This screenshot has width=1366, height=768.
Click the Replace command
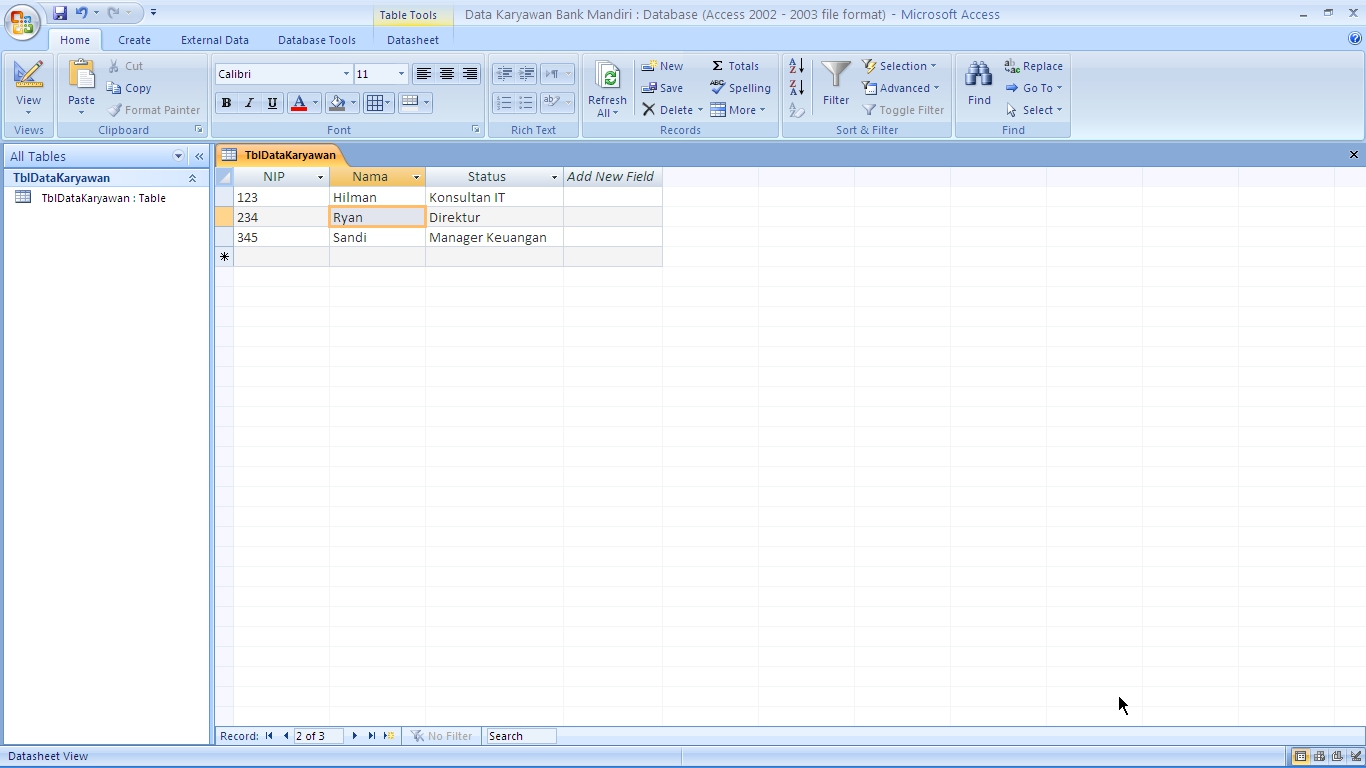coord(1034,66)
